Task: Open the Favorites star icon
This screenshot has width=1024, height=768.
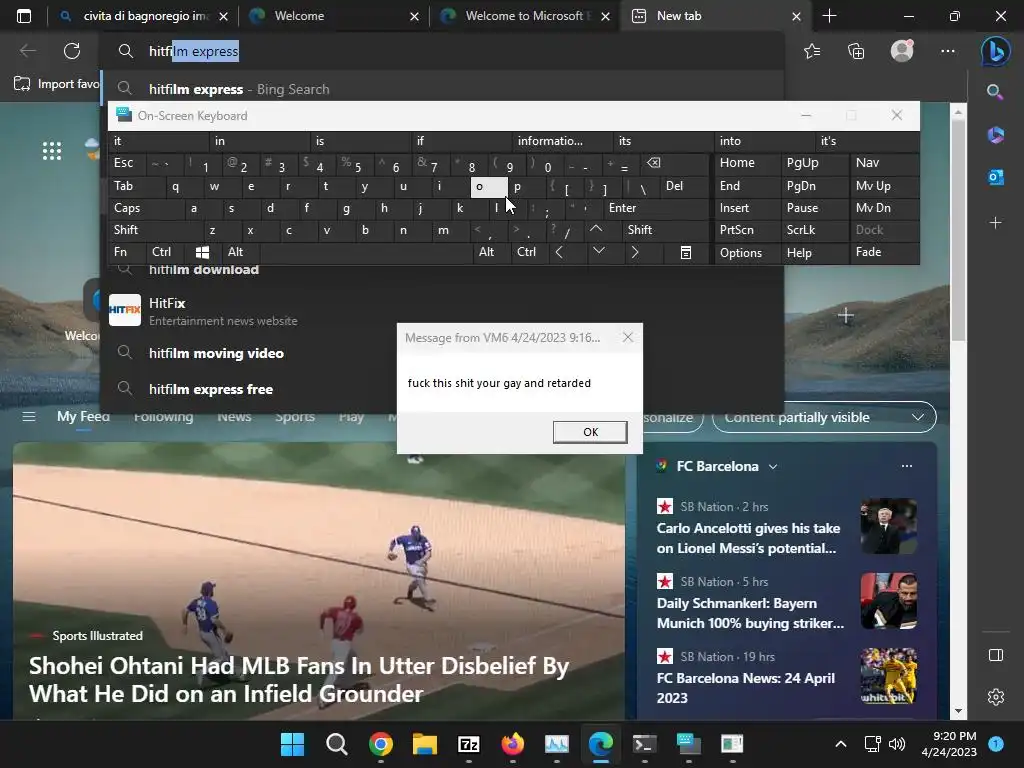Action: [812, 51]
